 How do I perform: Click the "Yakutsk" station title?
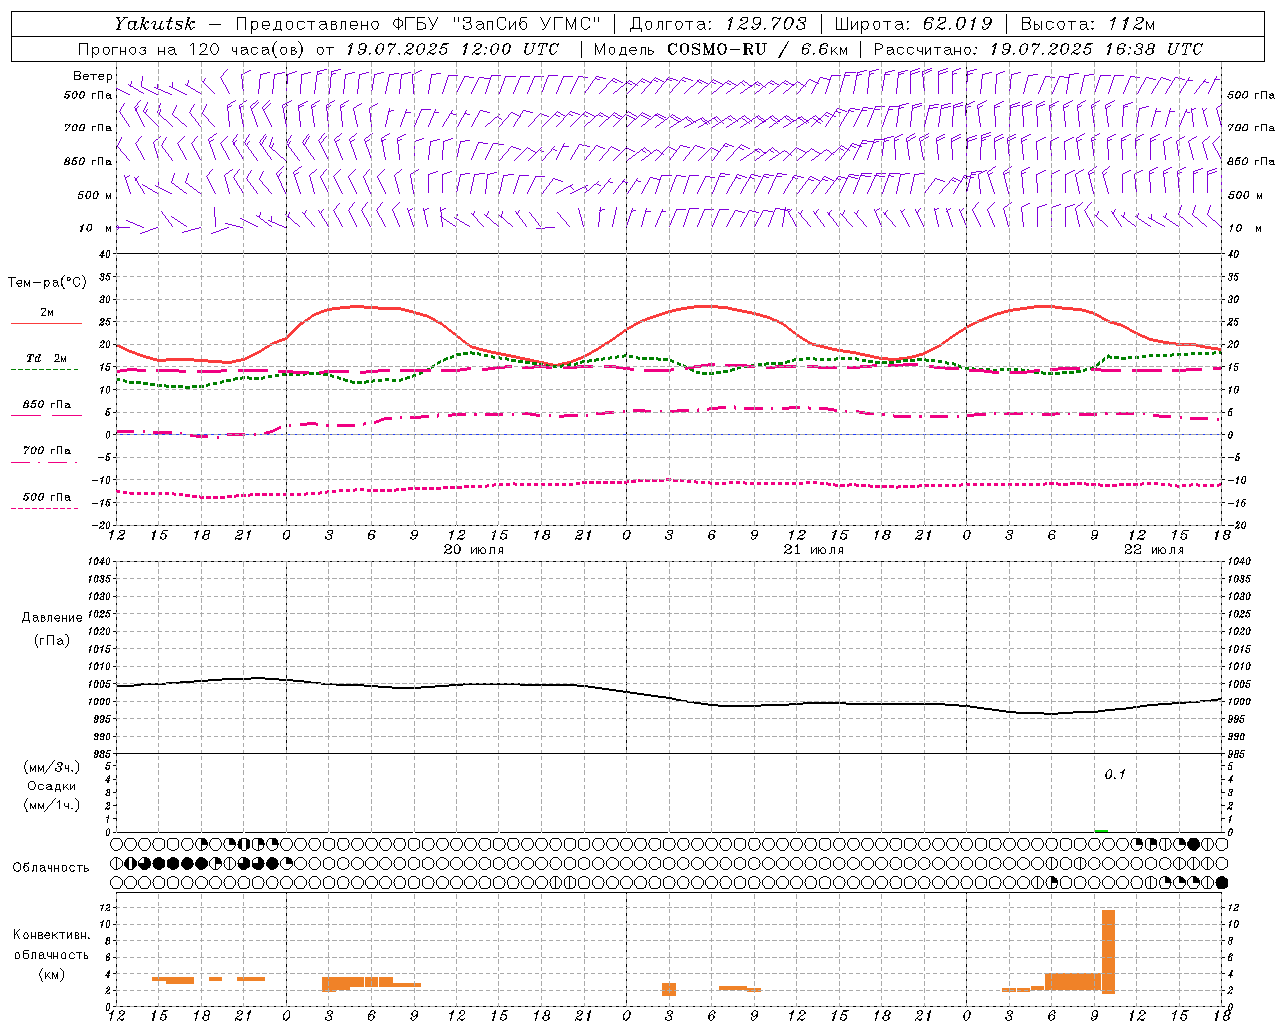(155, 24)
